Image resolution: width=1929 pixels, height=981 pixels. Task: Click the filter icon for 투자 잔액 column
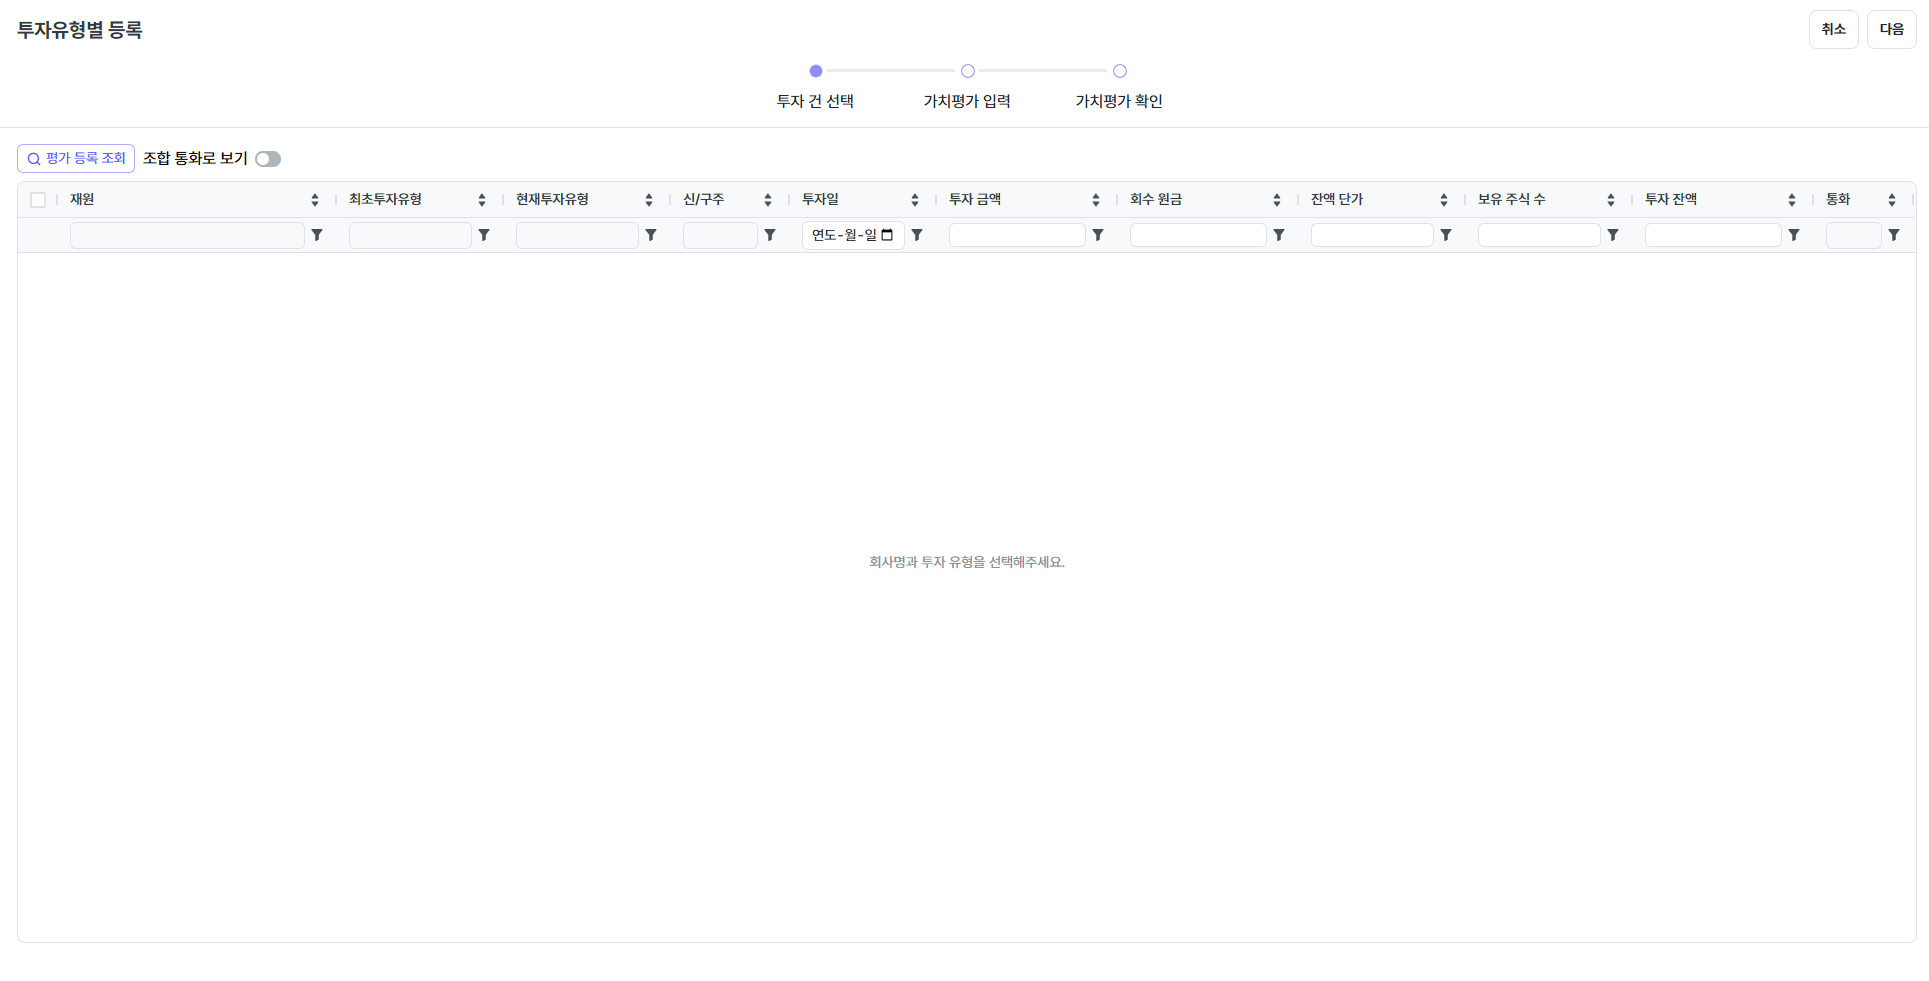[1794, 235]
